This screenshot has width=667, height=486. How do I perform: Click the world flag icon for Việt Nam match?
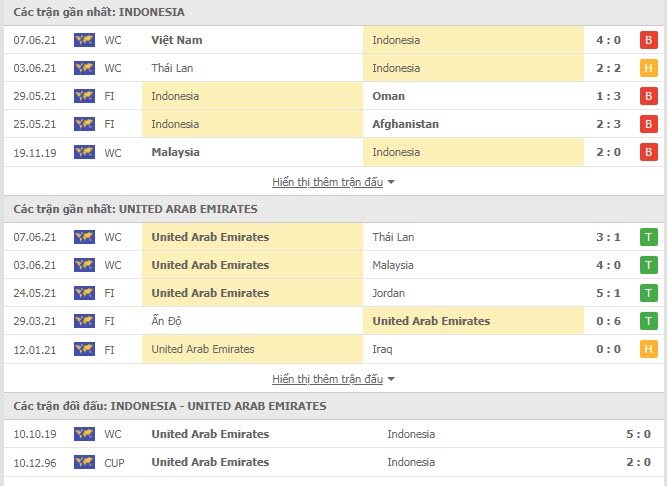84,40
